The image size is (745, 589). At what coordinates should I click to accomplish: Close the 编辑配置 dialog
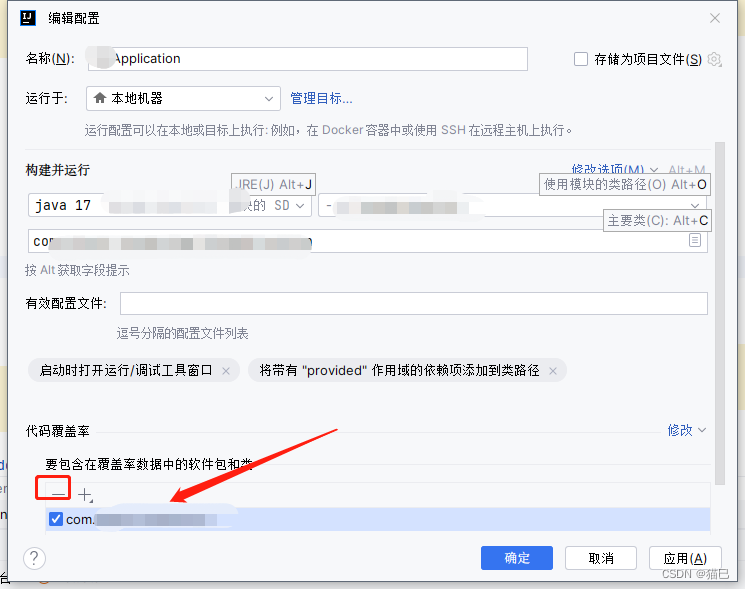point(715,18)
